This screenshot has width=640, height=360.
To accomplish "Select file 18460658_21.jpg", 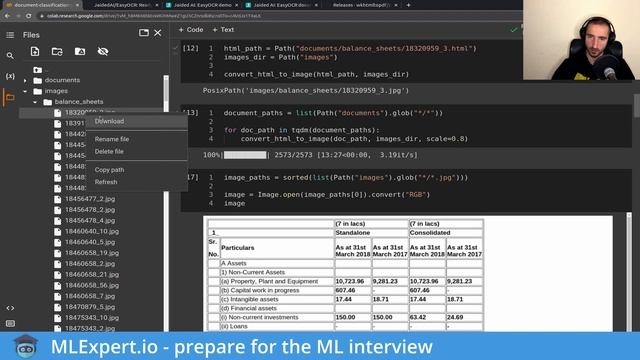I will [x=92, y=275].
